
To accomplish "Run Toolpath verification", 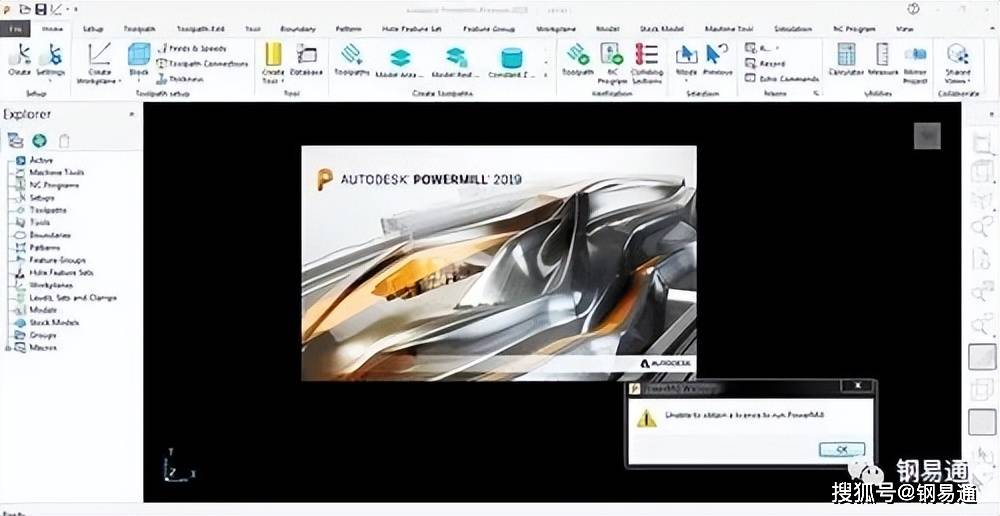I will (x=578, y=59).
